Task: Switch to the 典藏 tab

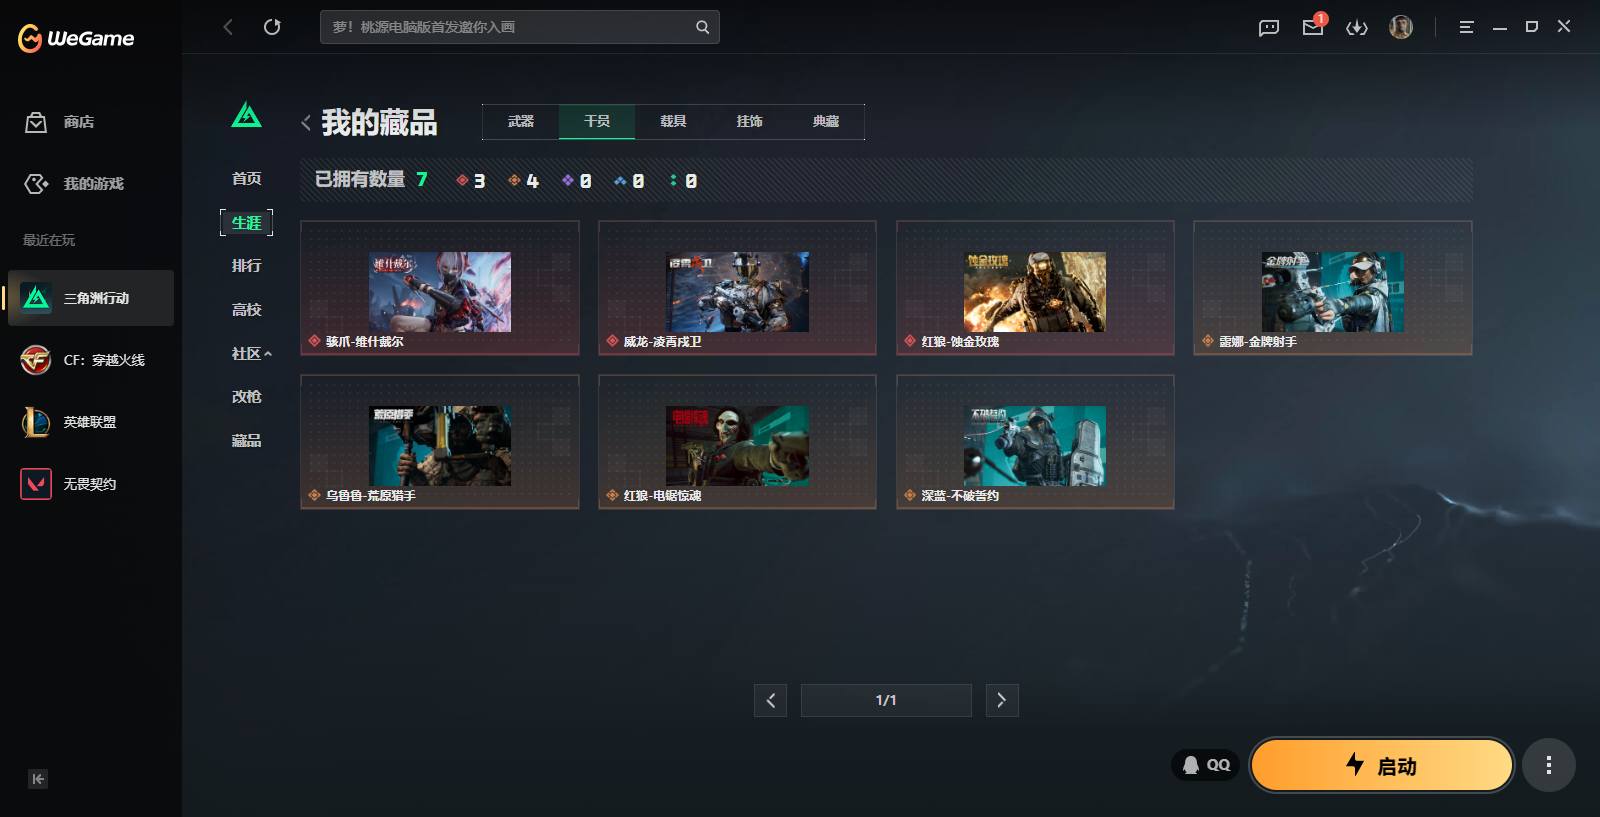Action: point(826,122)
